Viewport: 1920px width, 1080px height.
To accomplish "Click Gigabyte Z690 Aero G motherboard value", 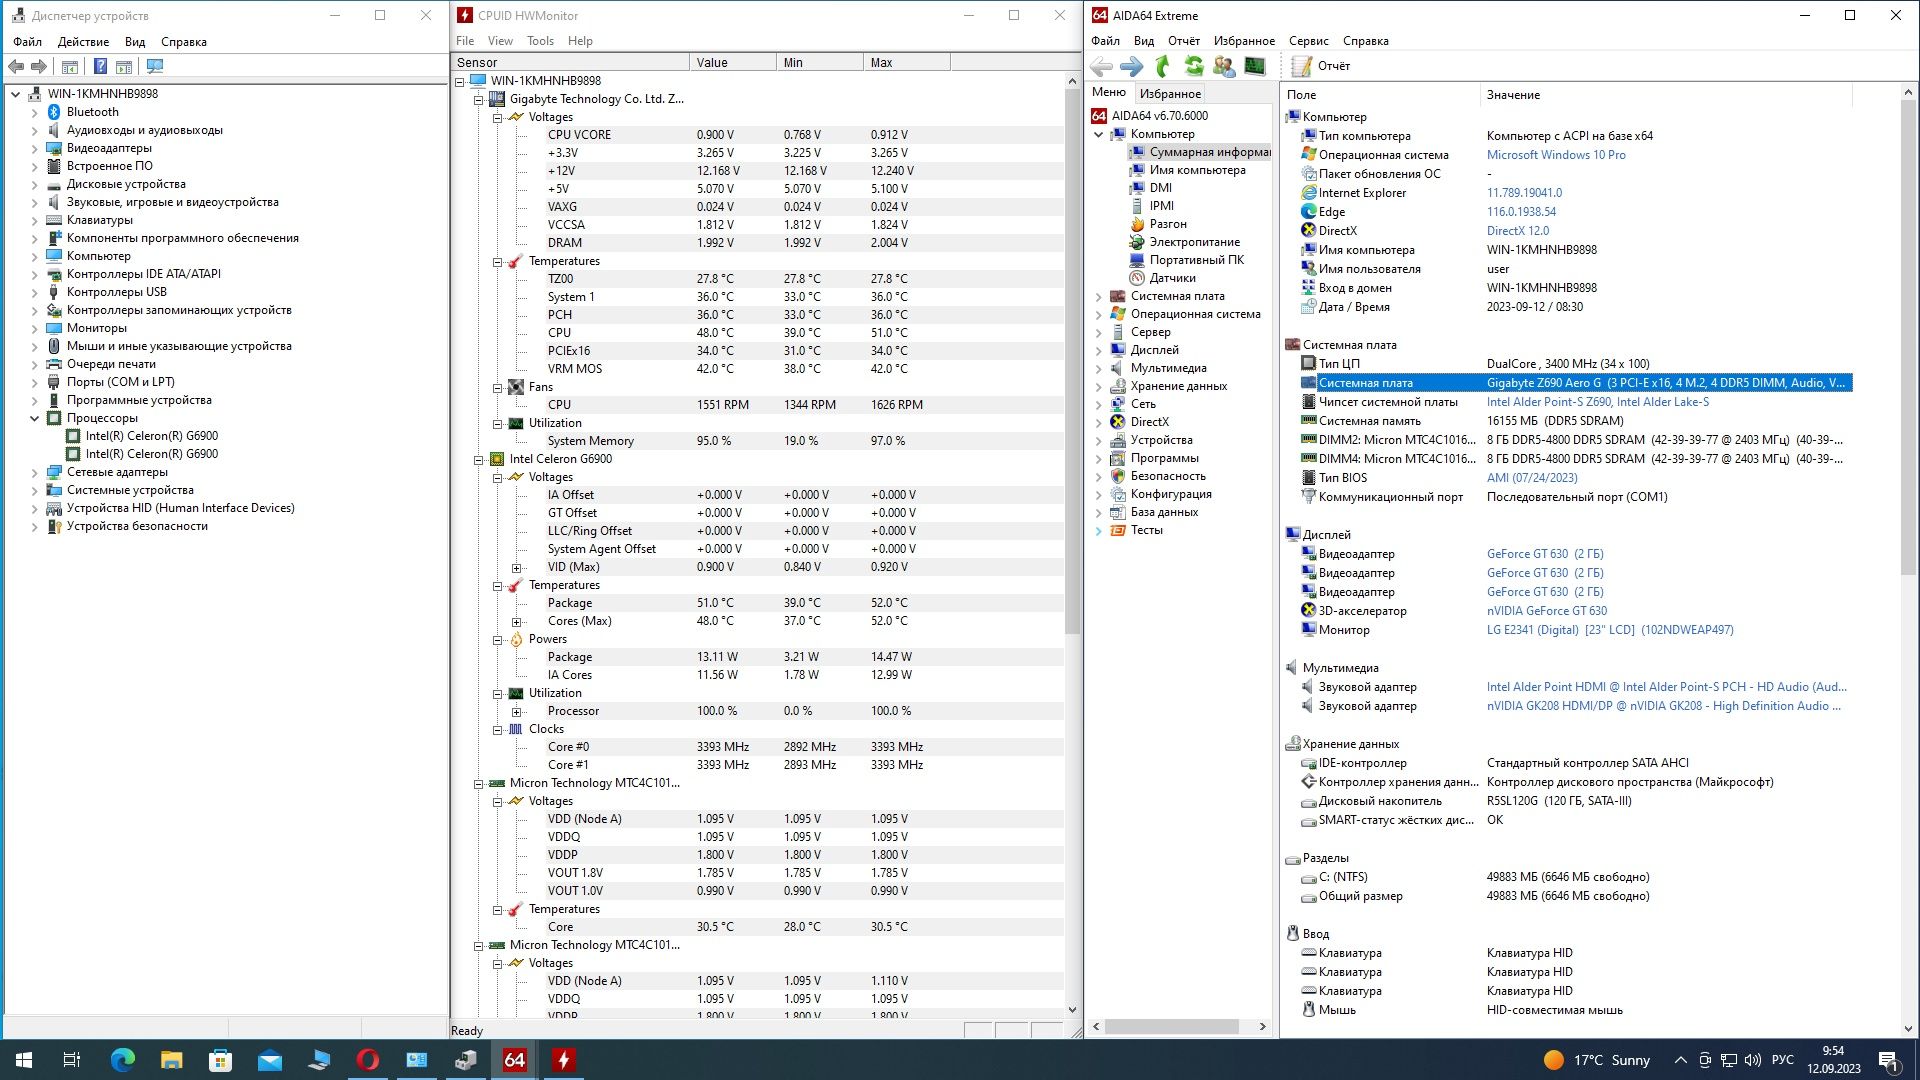I will 1665,383.
